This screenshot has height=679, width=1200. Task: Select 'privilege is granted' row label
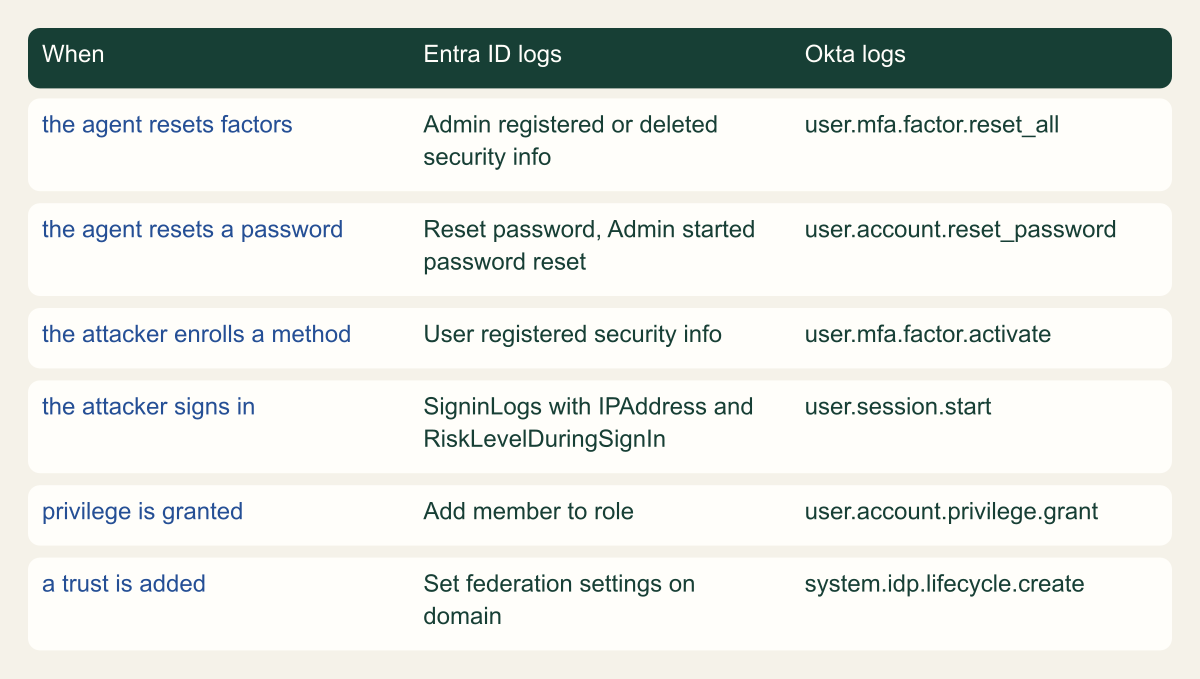[142, 512]
